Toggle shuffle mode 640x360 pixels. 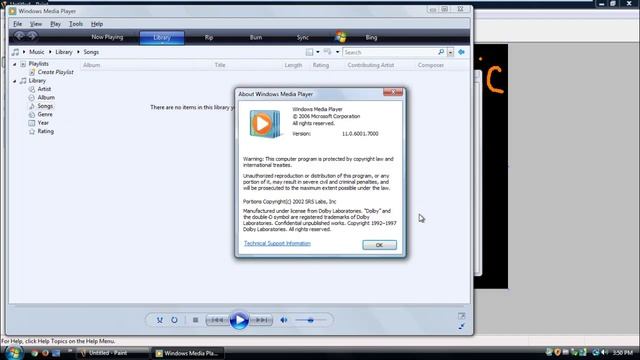[x=160, y=320]
